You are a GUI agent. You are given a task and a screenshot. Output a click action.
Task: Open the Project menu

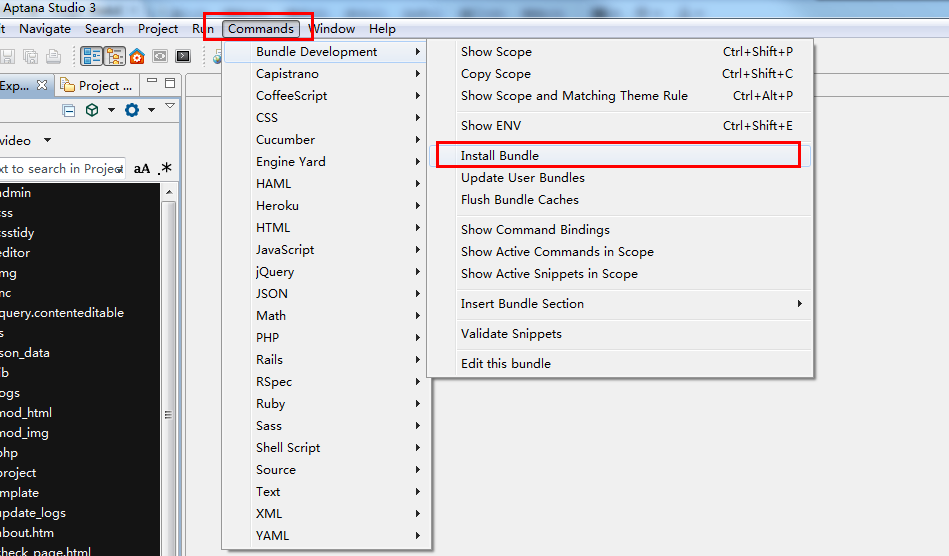click(x=158, y=29)
